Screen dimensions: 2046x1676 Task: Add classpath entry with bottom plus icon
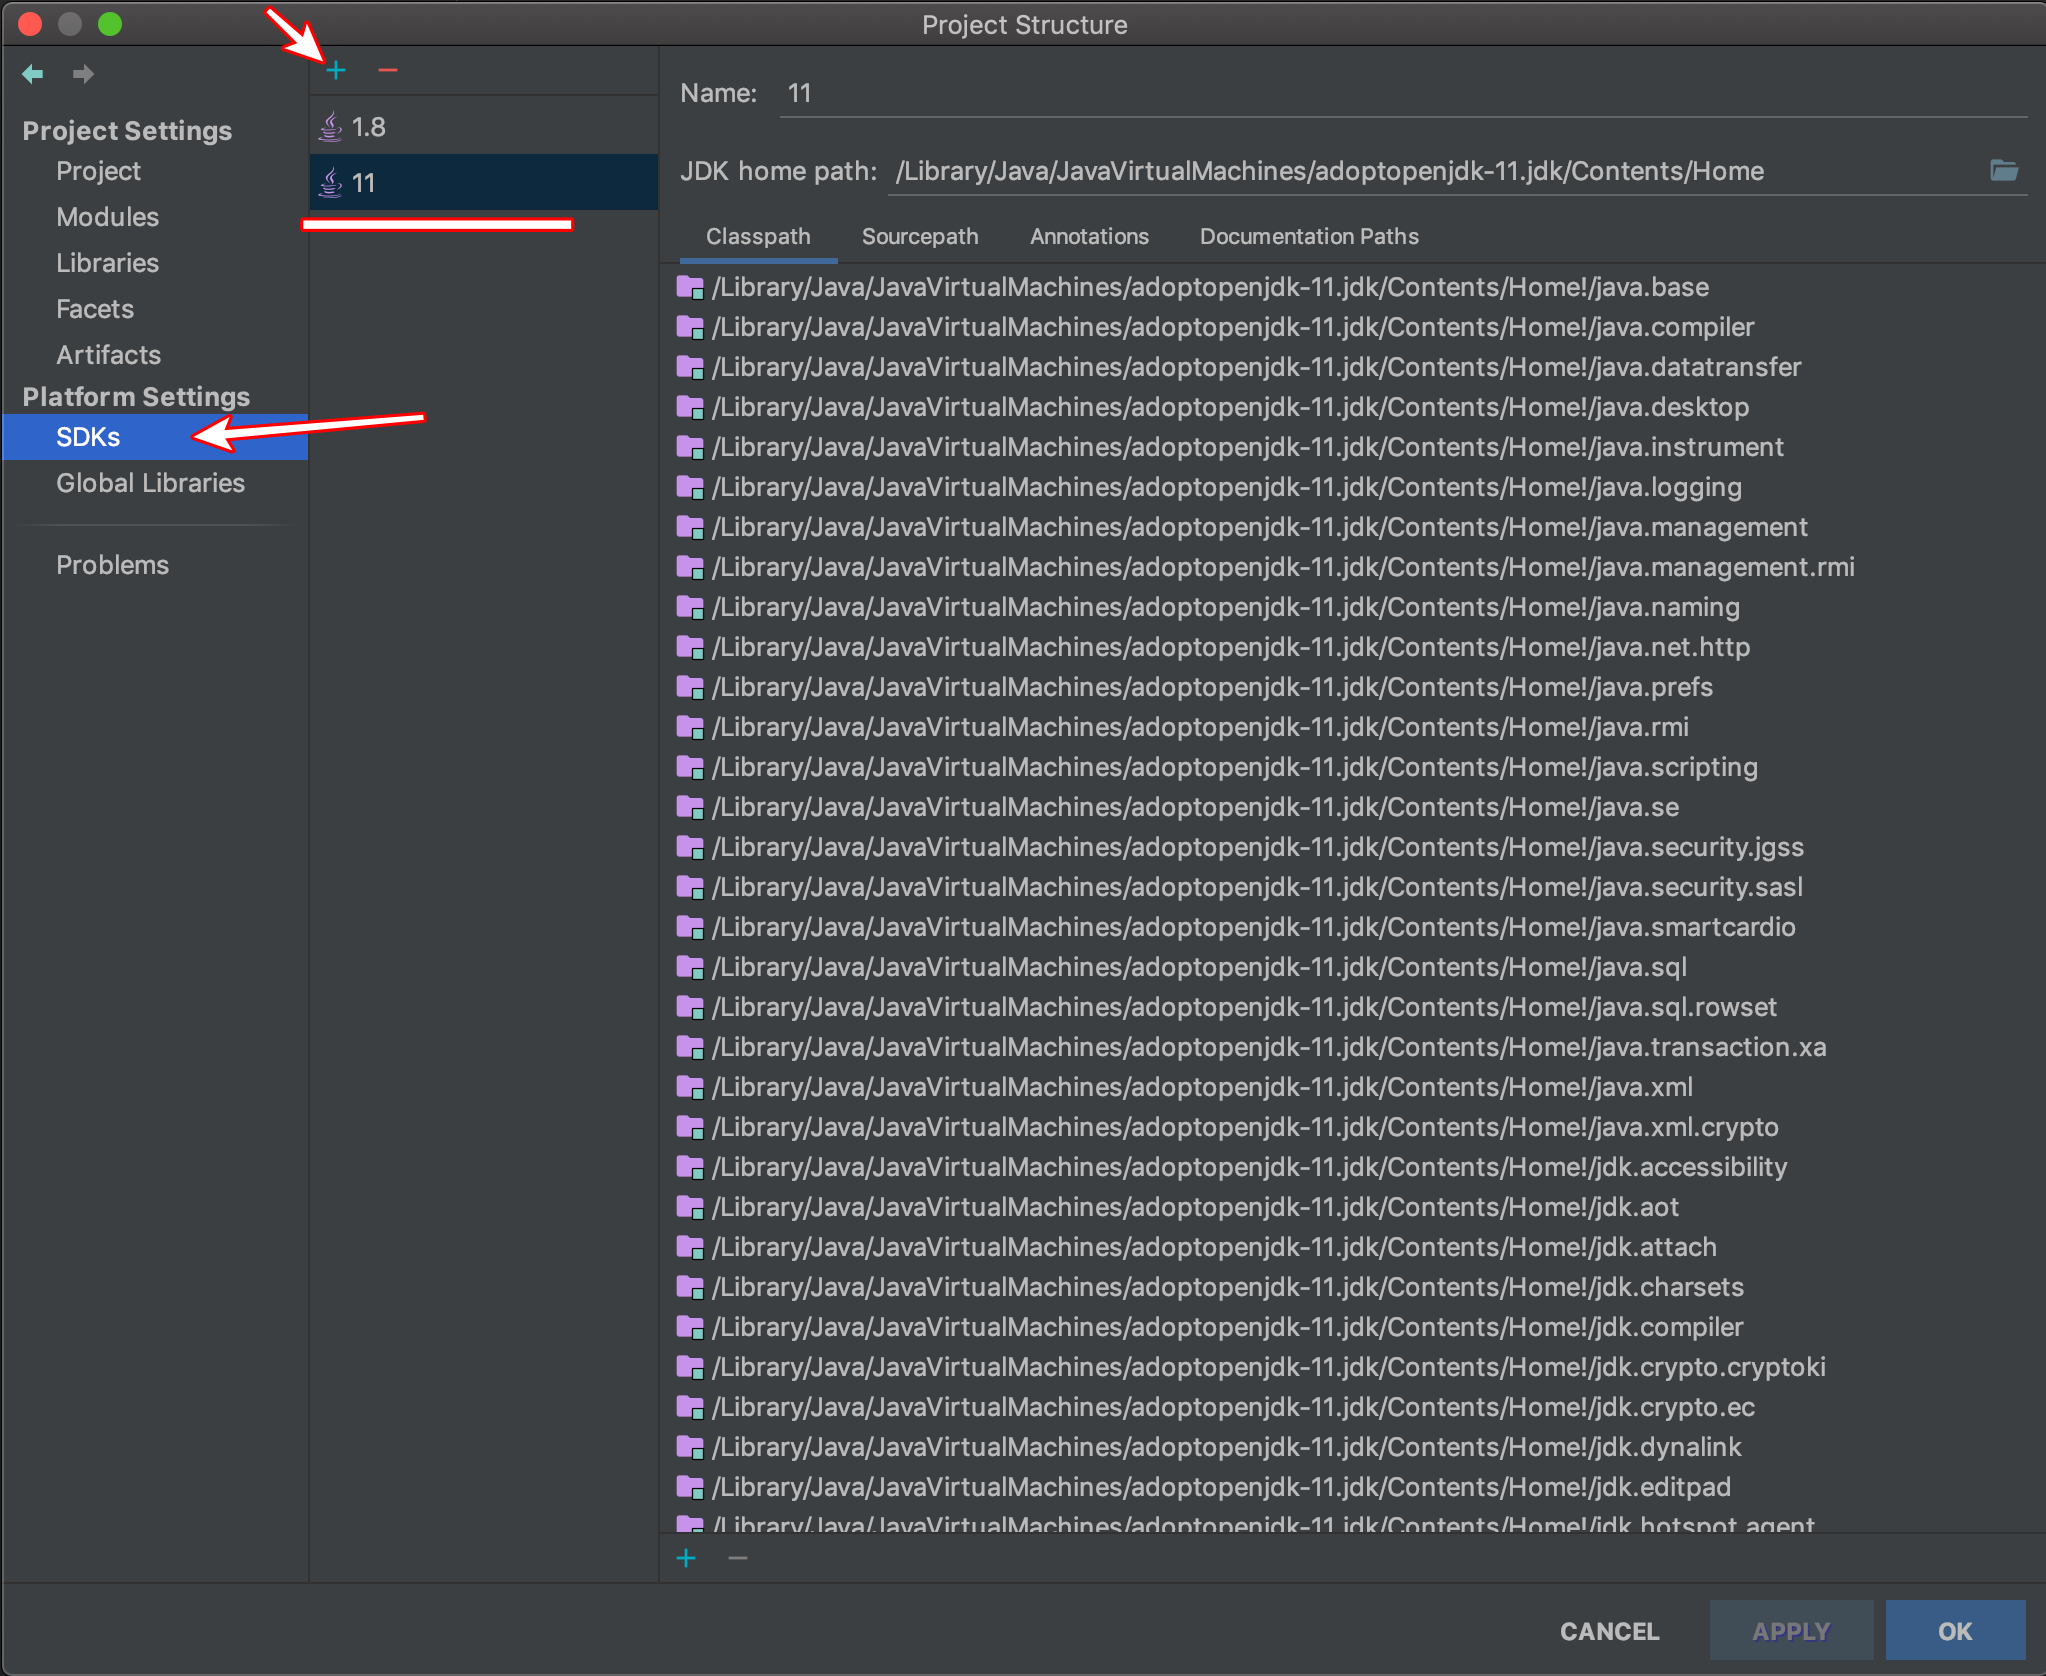(x=686, y=1558)
